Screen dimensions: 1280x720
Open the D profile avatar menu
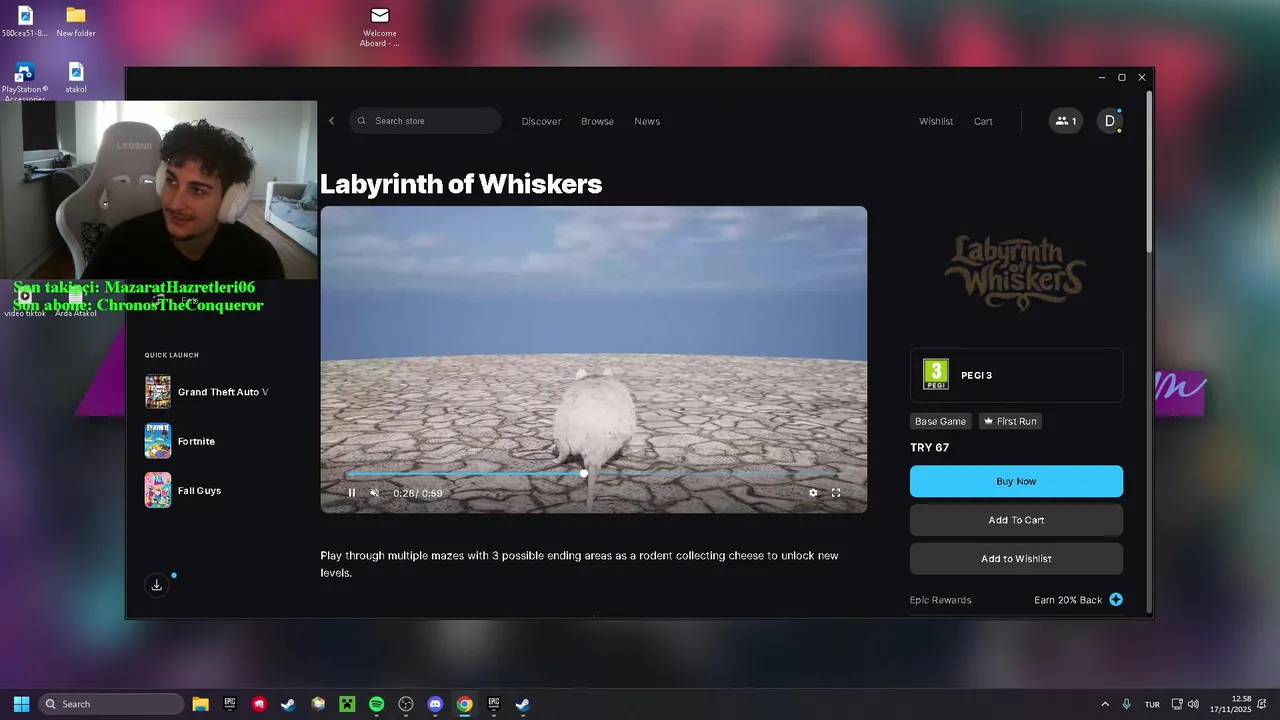coord(1109,121)
